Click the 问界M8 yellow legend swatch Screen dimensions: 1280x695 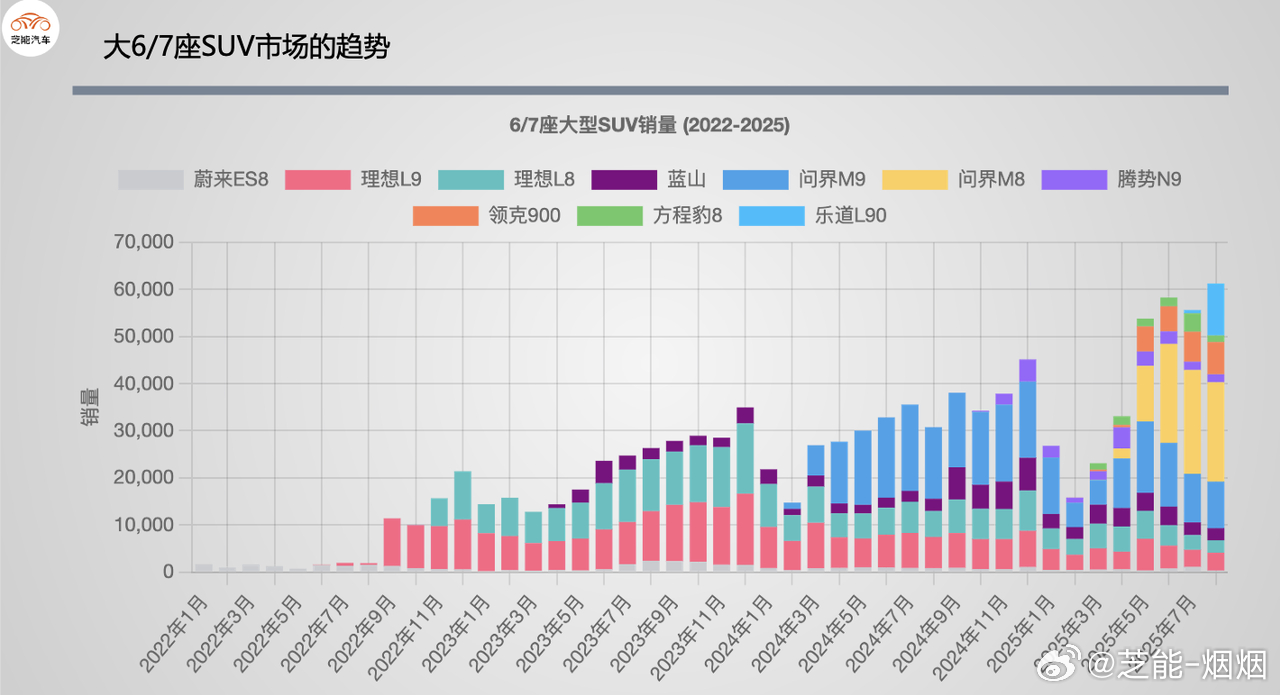coord(915,180)
